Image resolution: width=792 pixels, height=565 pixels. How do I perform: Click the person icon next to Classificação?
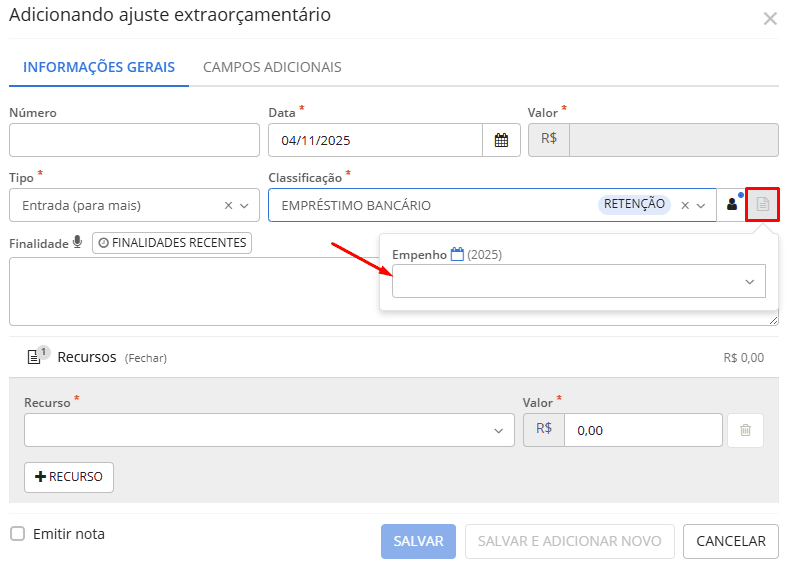[x=732, y=205]
